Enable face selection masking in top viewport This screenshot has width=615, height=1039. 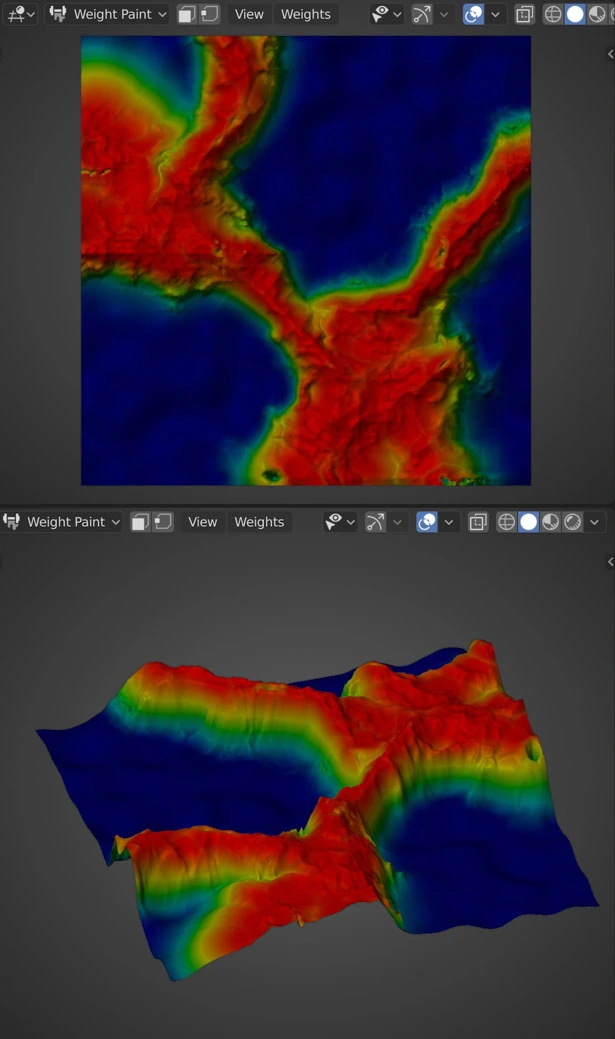pos(187,14)
